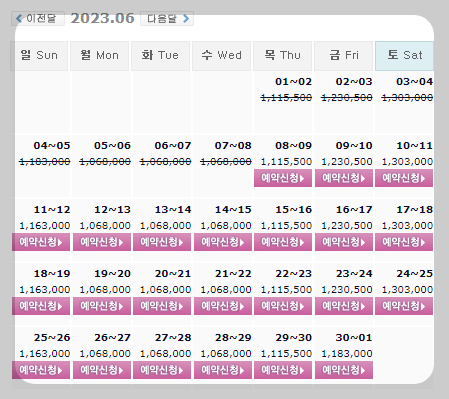This screenshot has height=399, width=449.
Task: Book the 24~25 date via 예약신청
Action: 404,306
